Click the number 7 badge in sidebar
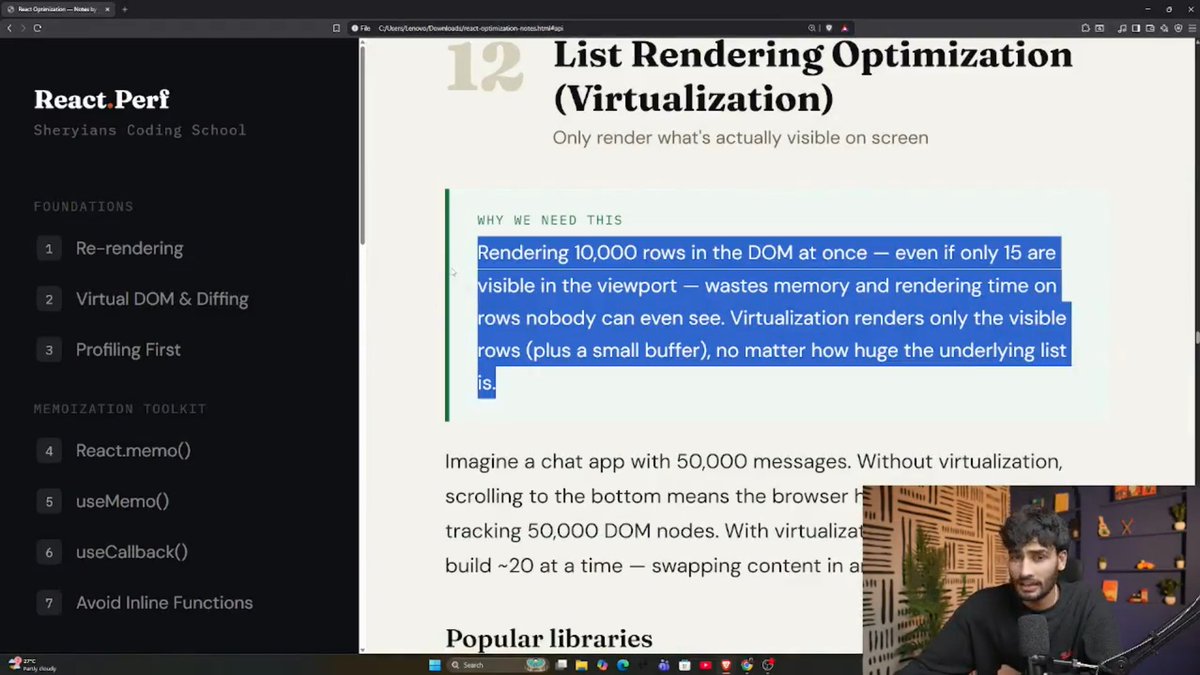Image resolution: width=1200 pixels, height=675 pixels. point(48,603)
